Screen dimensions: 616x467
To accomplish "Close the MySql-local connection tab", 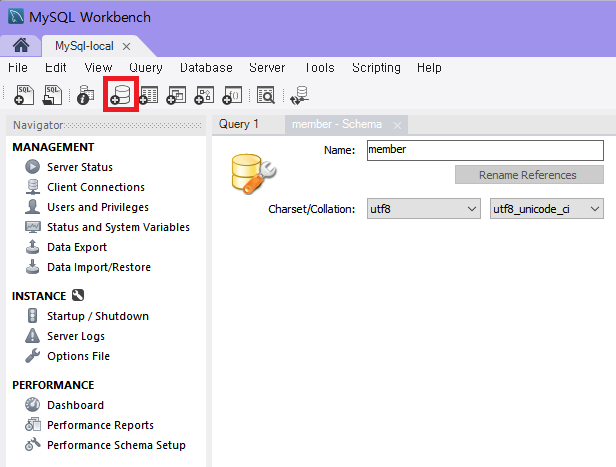I will (126, 47).
